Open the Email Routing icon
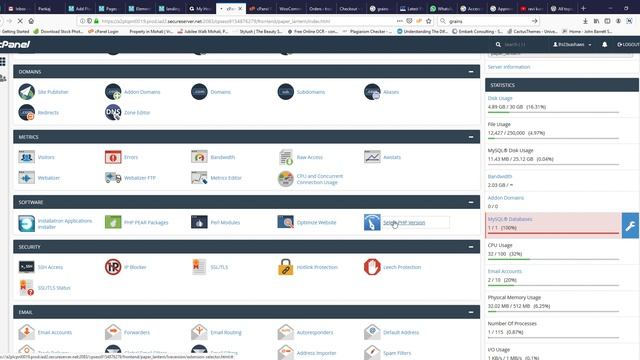The height and width of the screenshot is (360, 640). pyautogui.click(x=199, y=332)
